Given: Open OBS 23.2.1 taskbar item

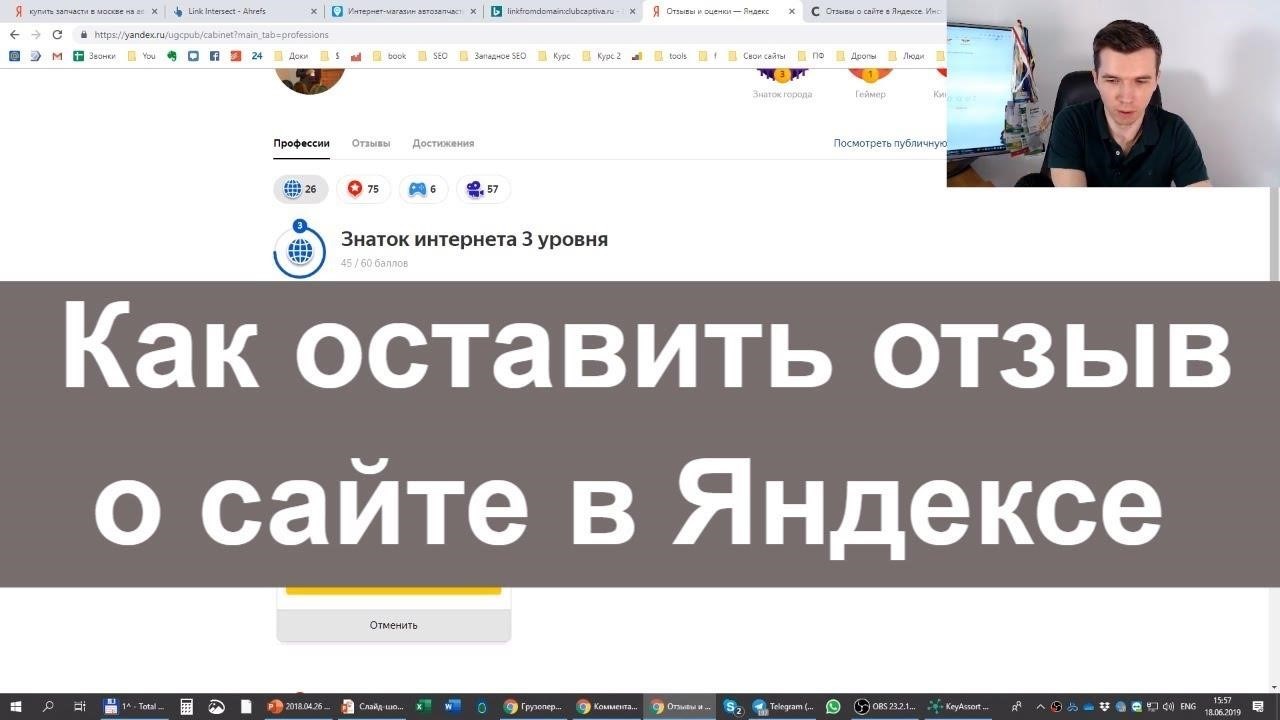Looking at the screenshot, I should click(885, 706).
